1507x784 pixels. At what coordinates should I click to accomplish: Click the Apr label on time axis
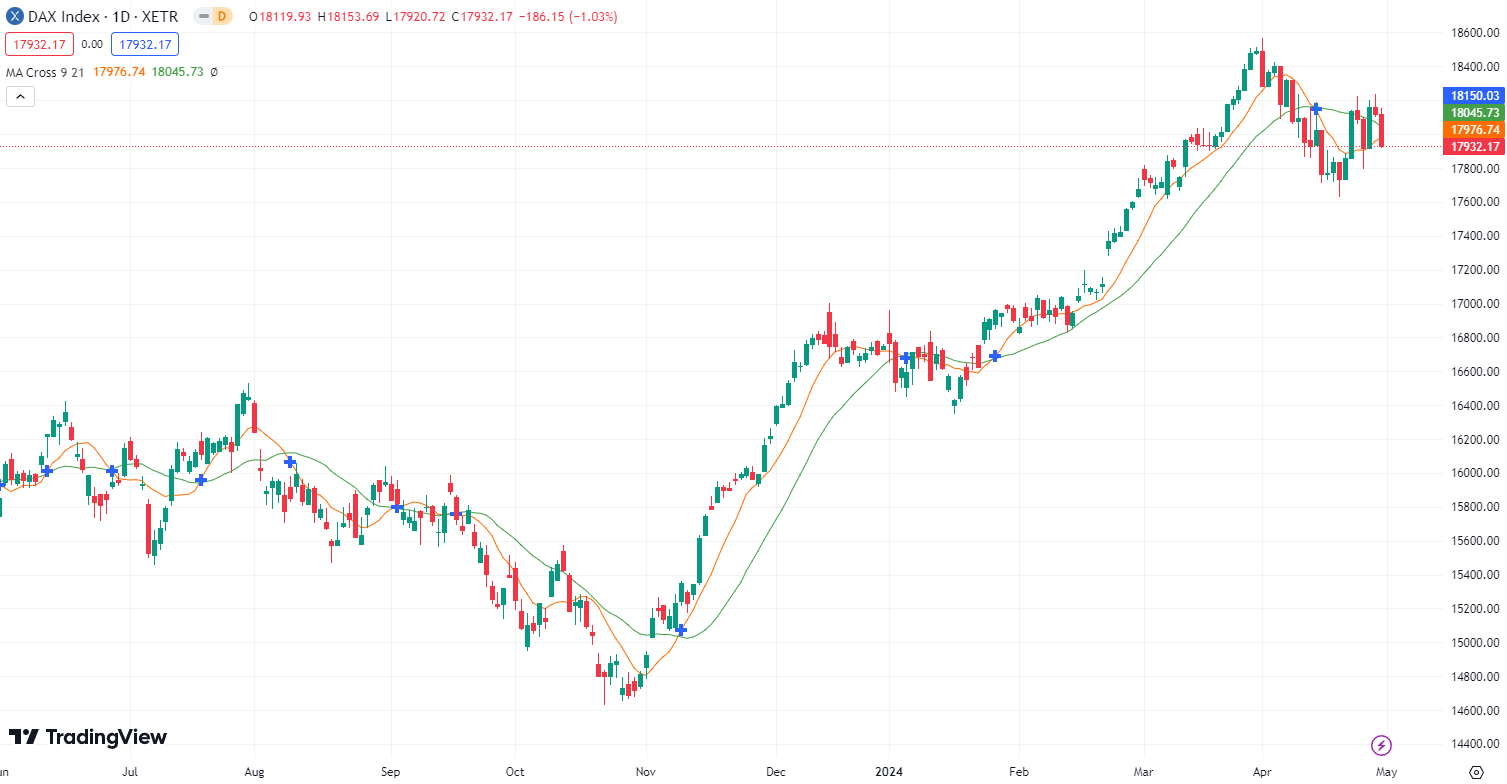[1260, 772]
